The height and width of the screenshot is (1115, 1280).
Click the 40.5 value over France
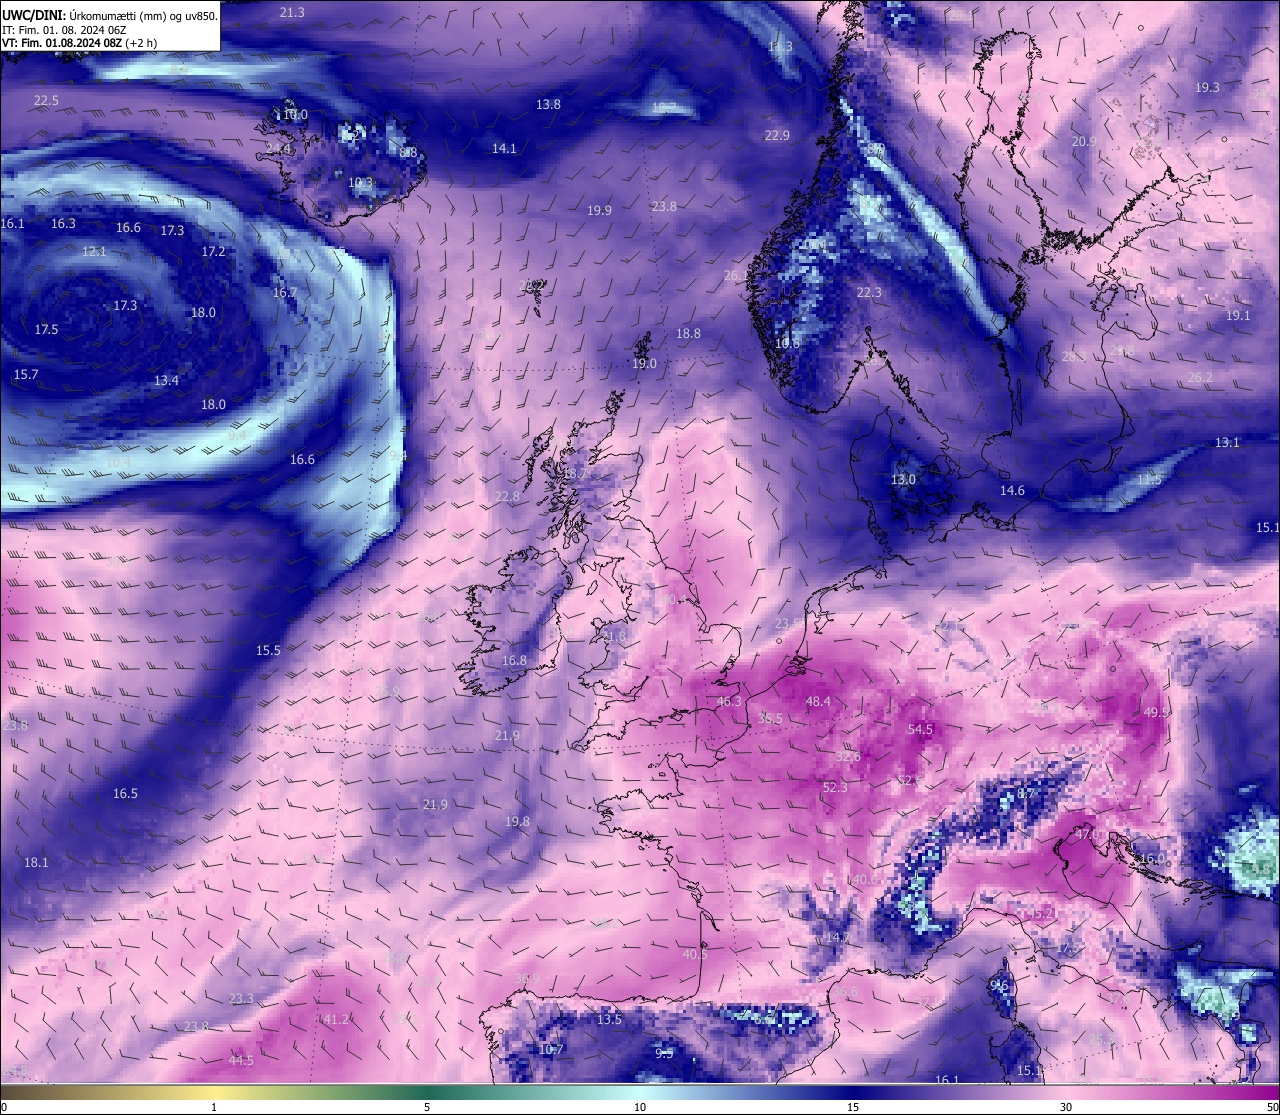pos(695,954)
